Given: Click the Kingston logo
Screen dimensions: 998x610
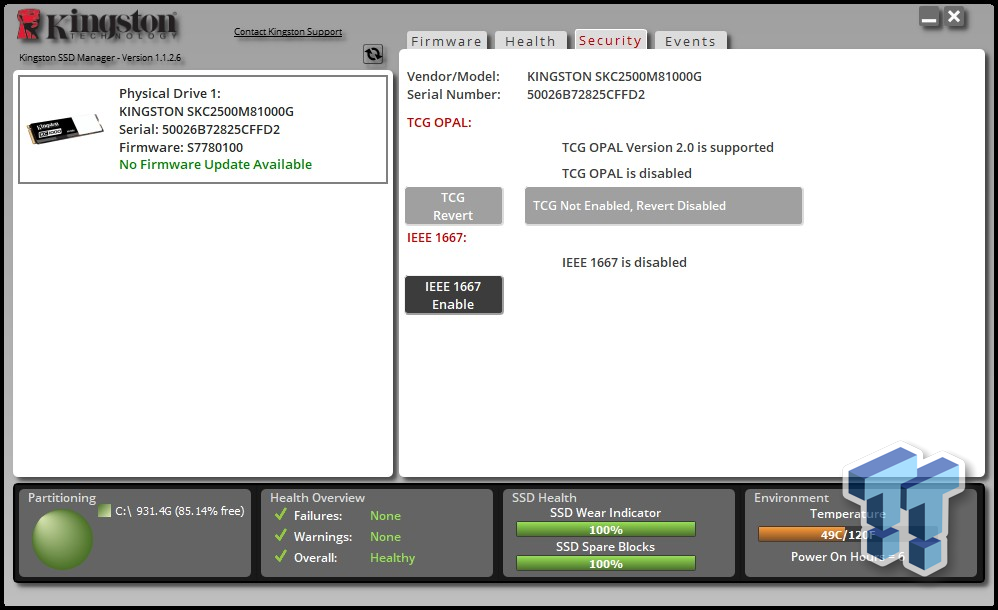Looking at the screenshot, I should (97, 25).
